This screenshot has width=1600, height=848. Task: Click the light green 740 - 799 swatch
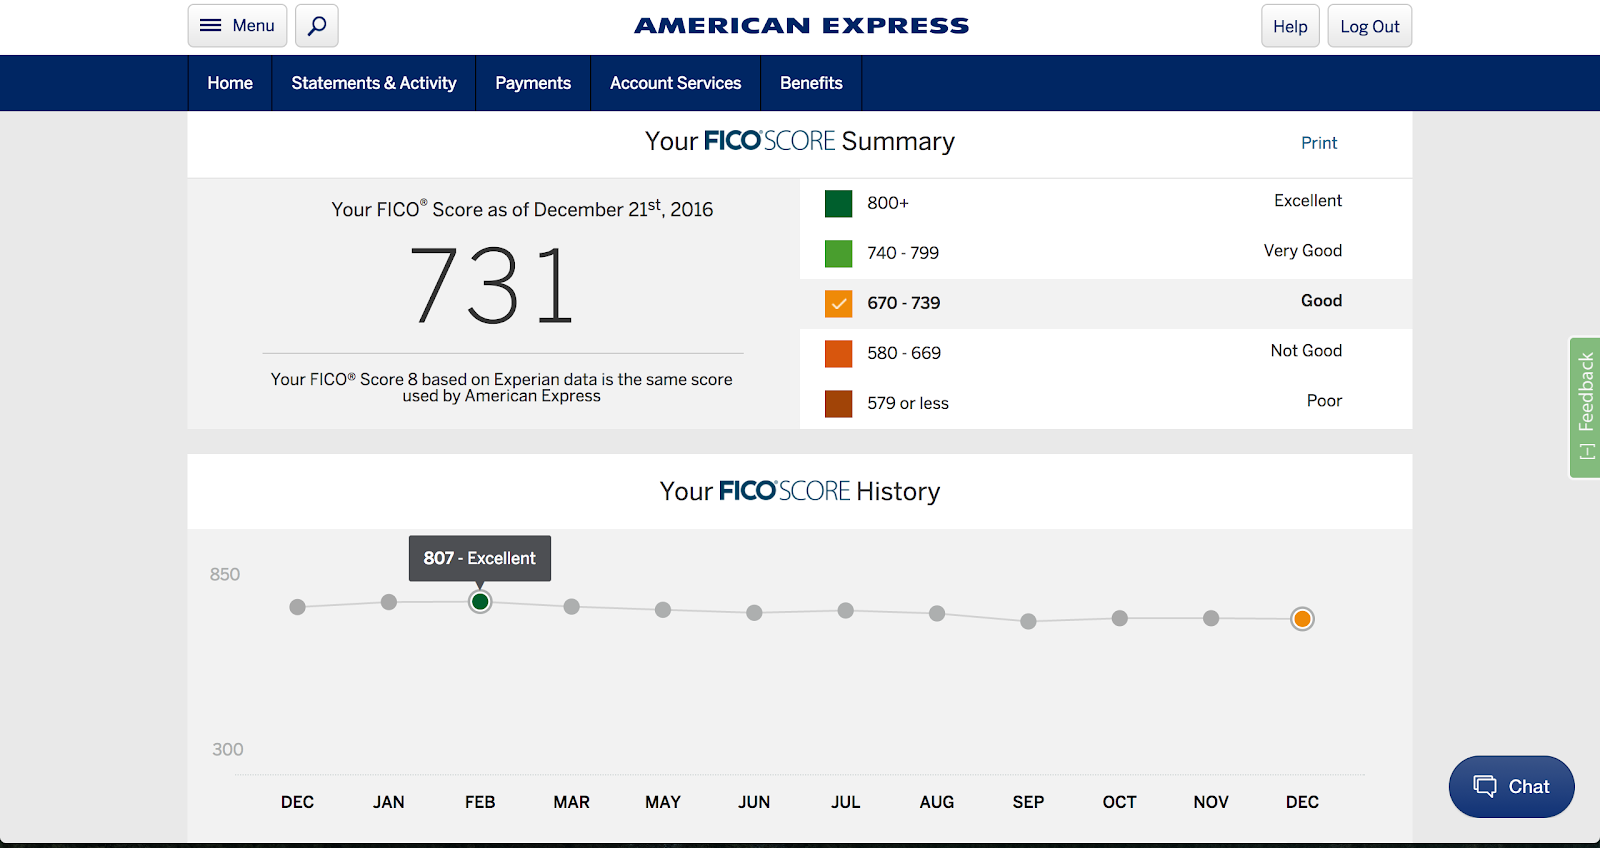838,253
